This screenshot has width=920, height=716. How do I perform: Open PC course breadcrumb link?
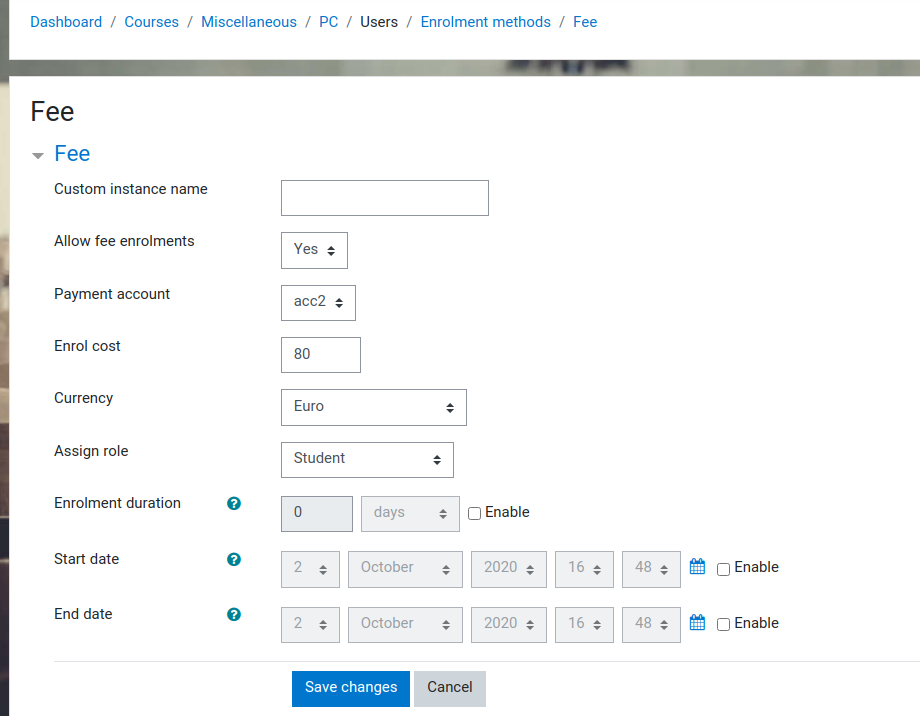tap(329, 22)
